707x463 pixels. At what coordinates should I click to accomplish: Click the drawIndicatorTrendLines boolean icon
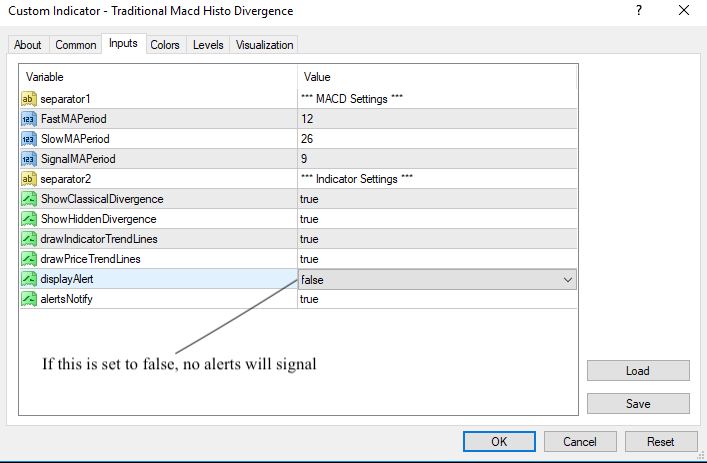click(x=29, y=239)
